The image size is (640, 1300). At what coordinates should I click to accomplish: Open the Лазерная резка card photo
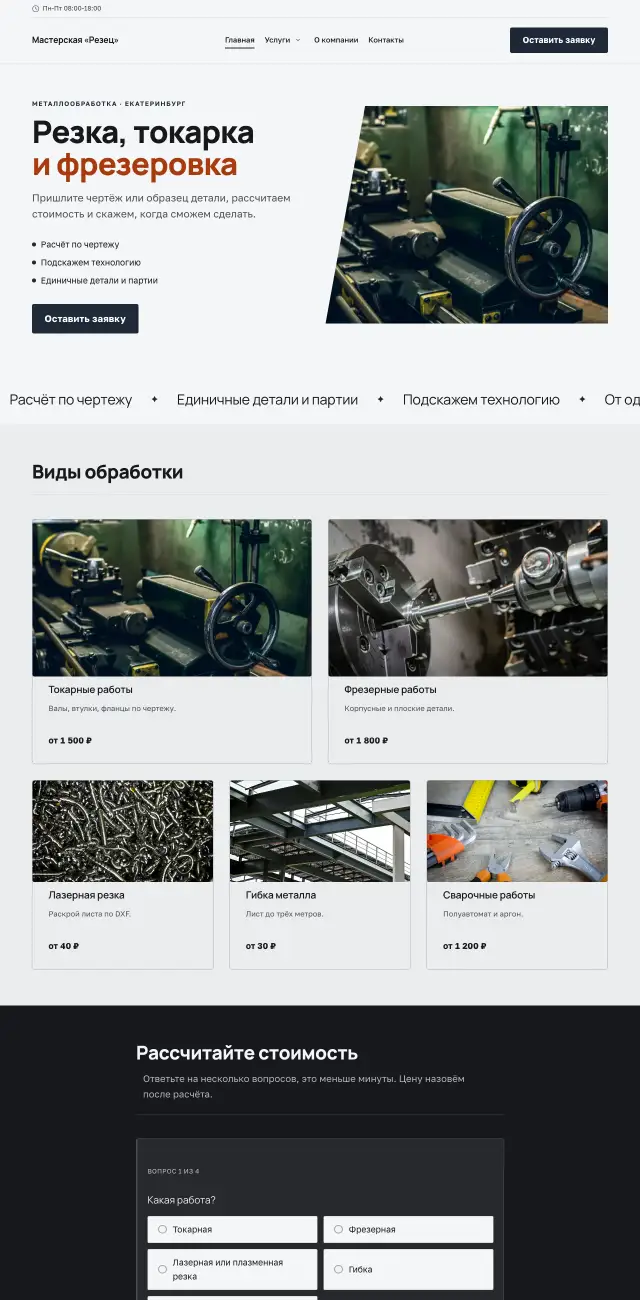(x=123, y=831)
